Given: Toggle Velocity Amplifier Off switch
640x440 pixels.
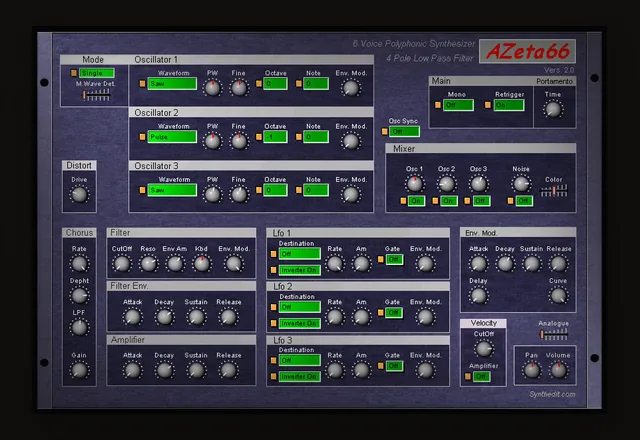Looking at the screenshot, I should [x=481, y=376].
